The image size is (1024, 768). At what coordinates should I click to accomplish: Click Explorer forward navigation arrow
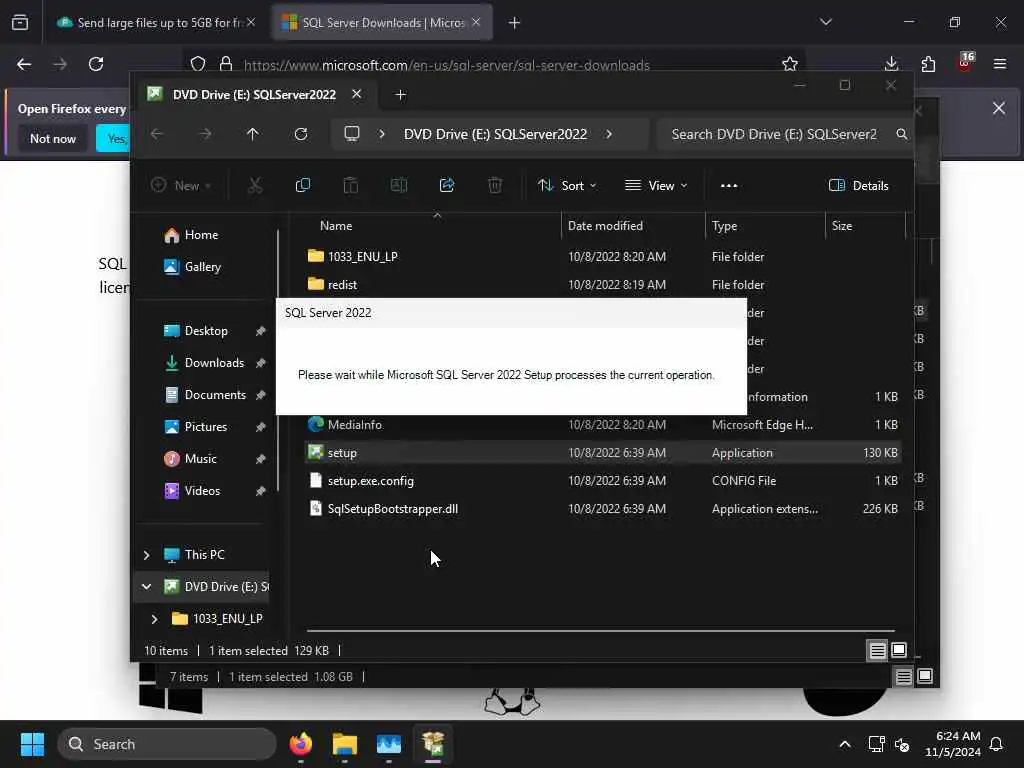coord(205,134)
